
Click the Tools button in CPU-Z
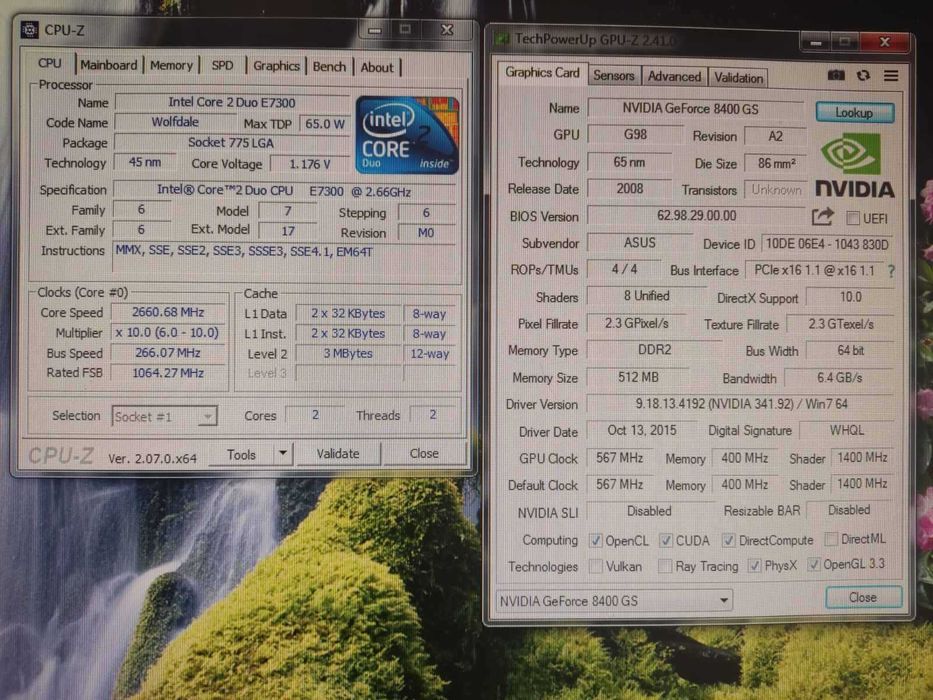tap(241, 454)
